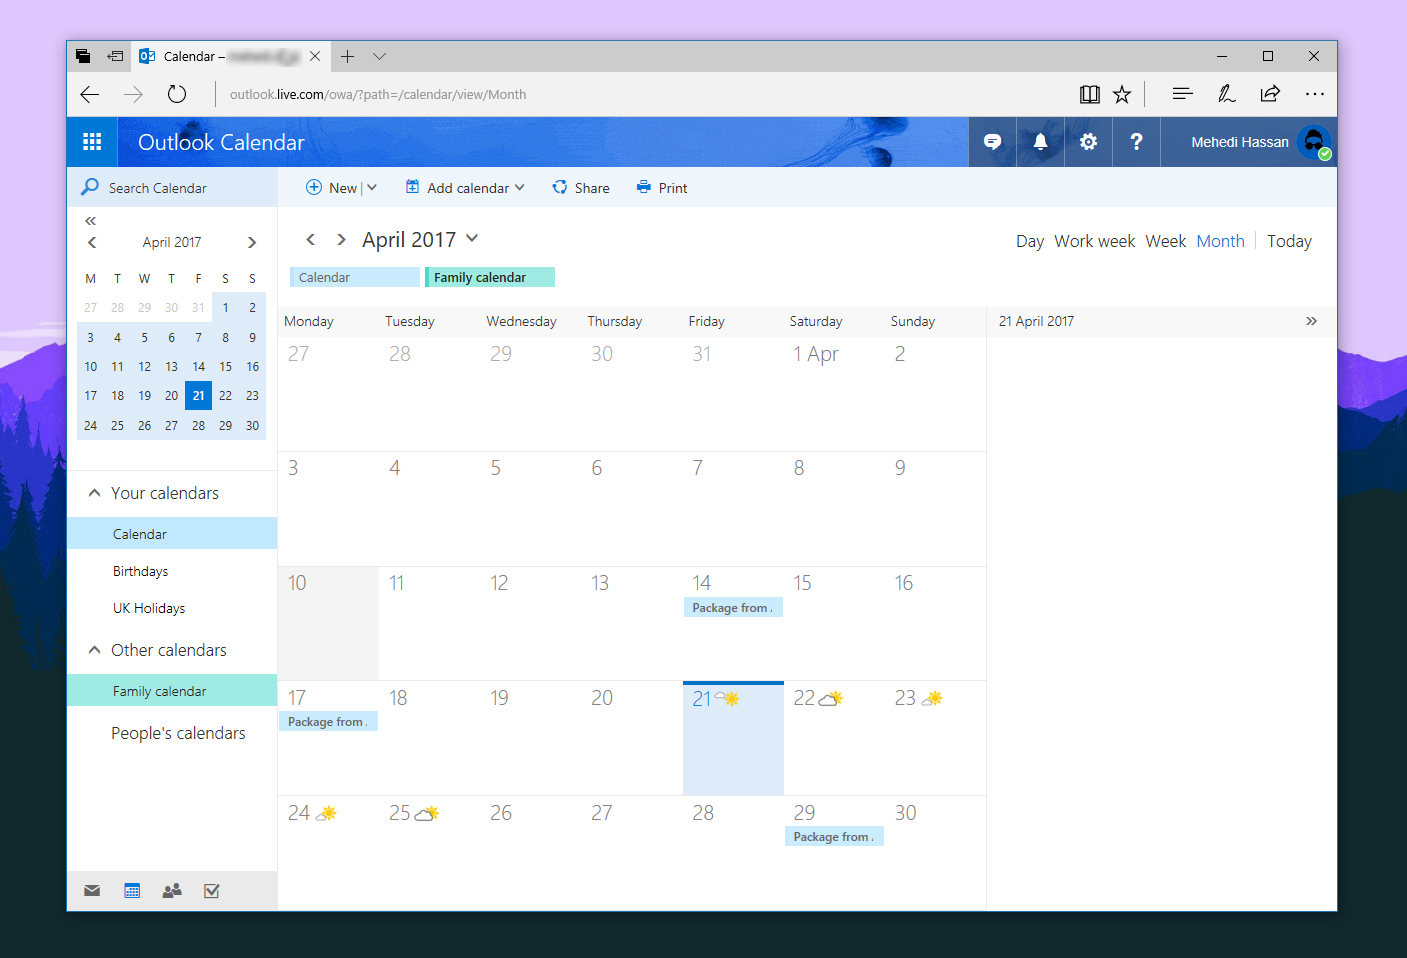Switch to People icon in bottom bar
Image resolution: width=1407 pixels, height=958 pixels.
(172, 891)
